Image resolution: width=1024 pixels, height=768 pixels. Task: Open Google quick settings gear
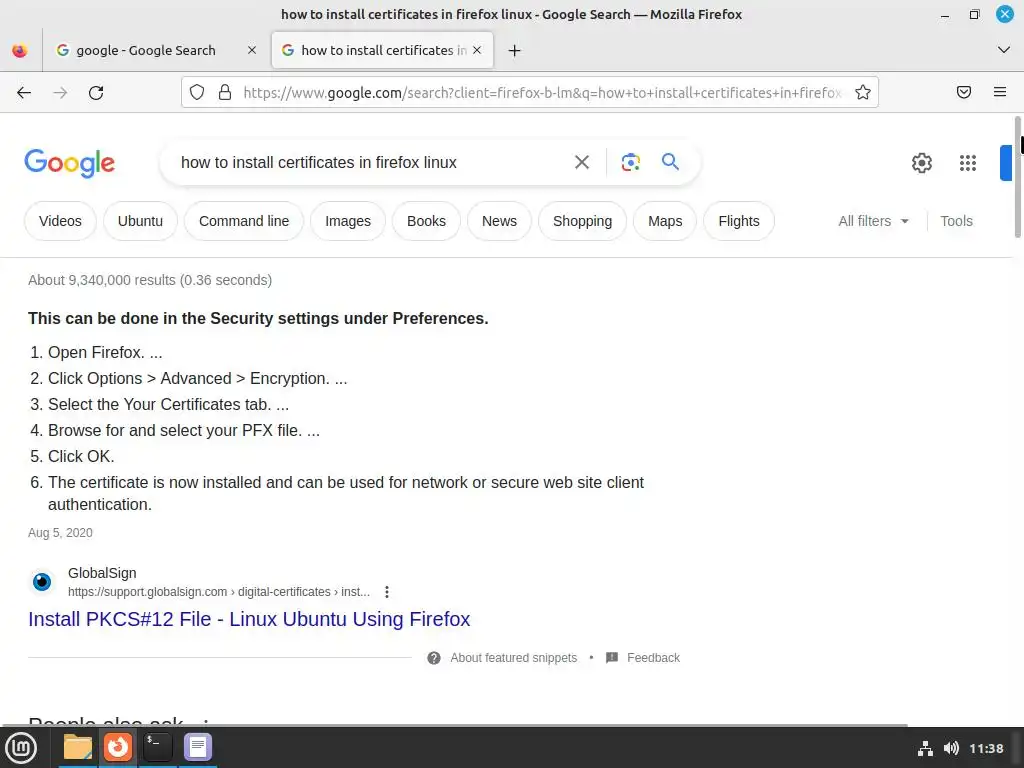(x=921, y=163)
